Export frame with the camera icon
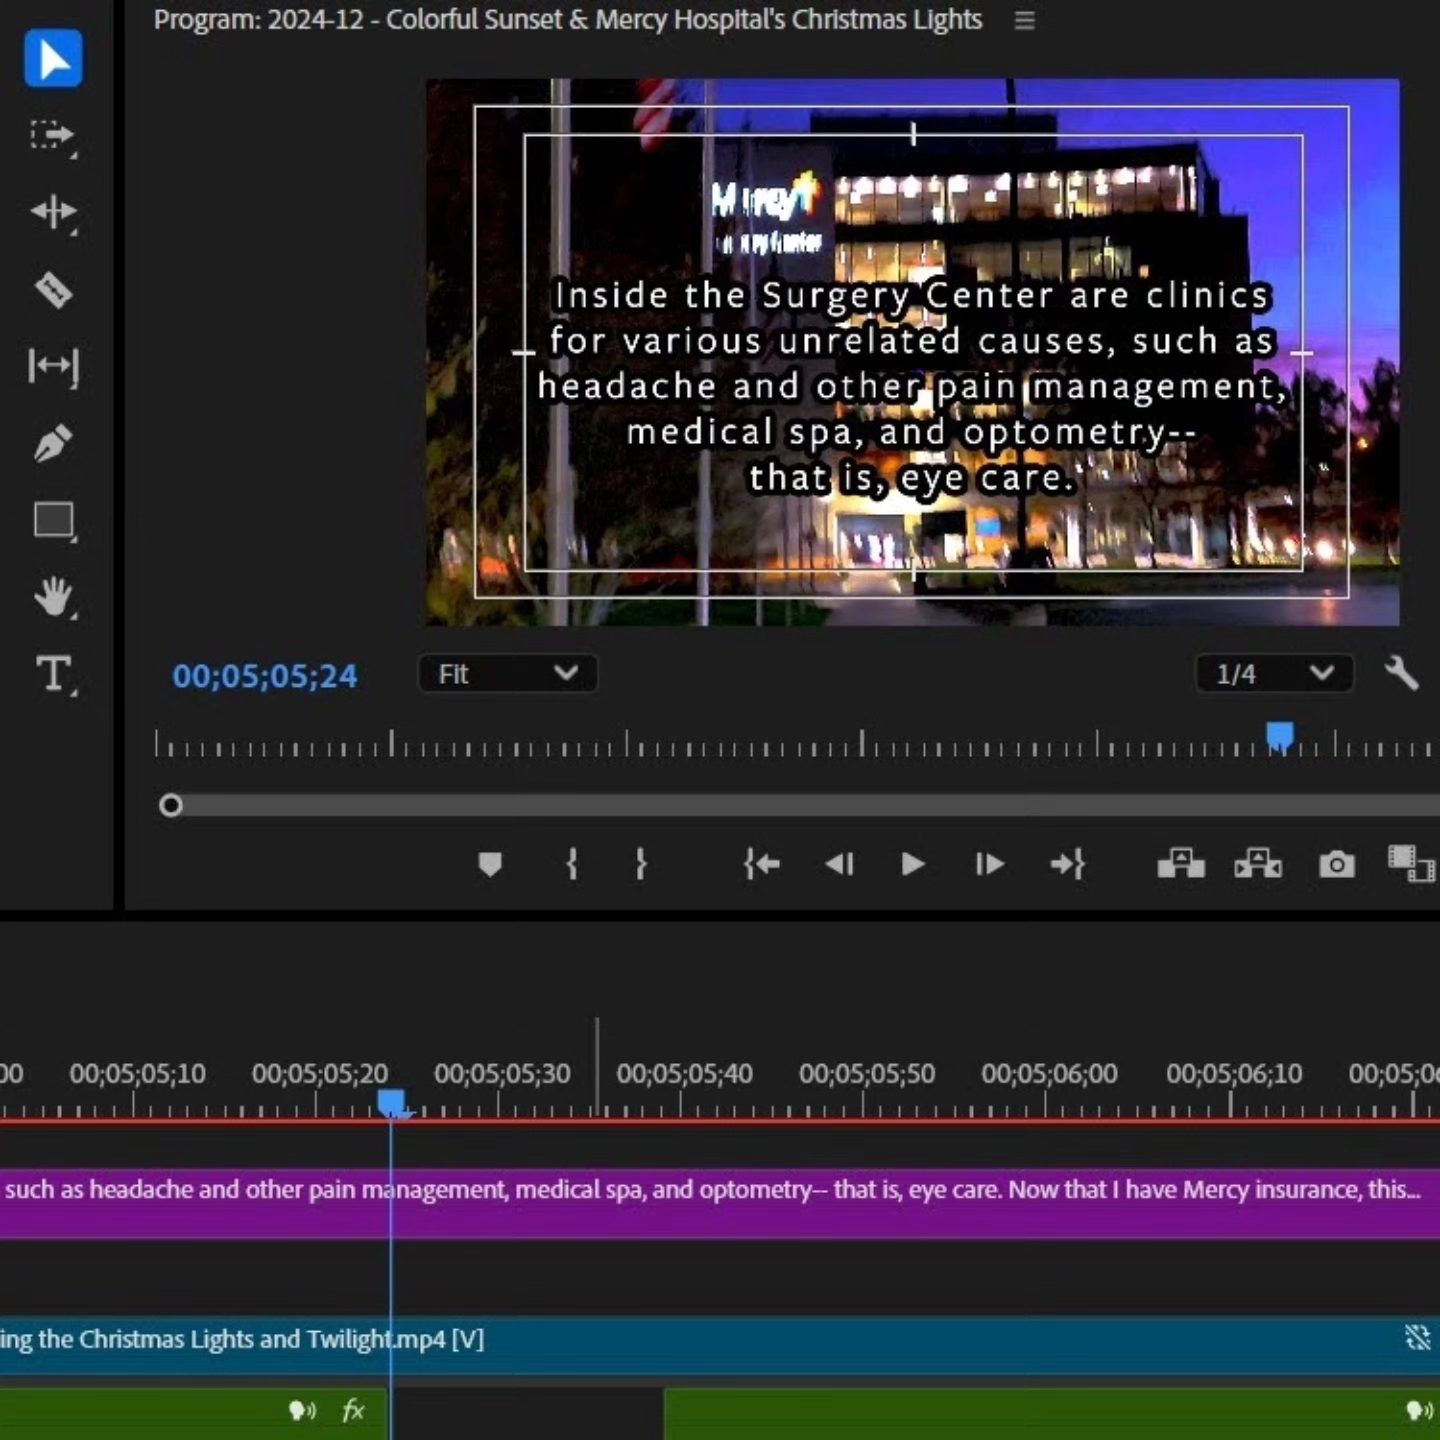The width and height of the screenshot is (1440, 1440). (x=1336, y=864)
